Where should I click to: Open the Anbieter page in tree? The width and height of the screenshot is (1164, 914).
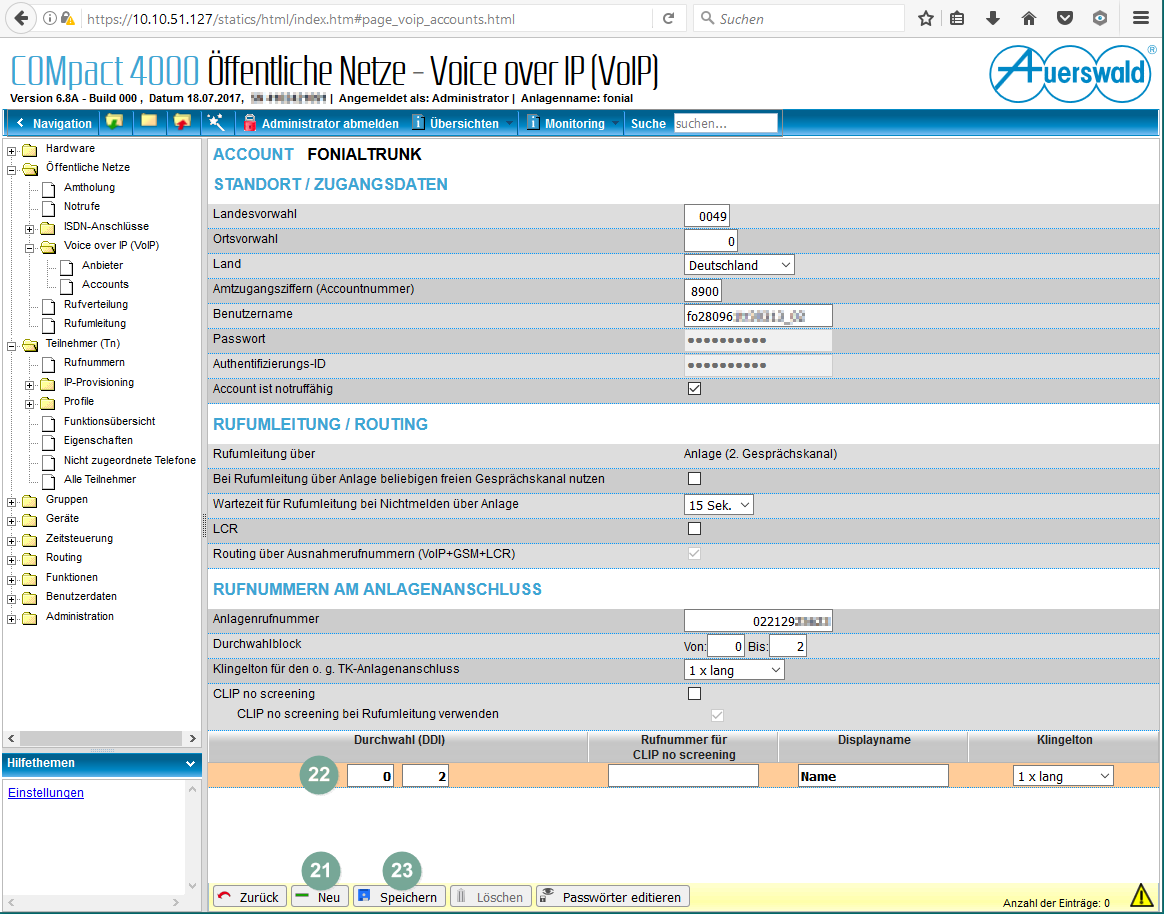pyautogui.click(x=102, y=265)
